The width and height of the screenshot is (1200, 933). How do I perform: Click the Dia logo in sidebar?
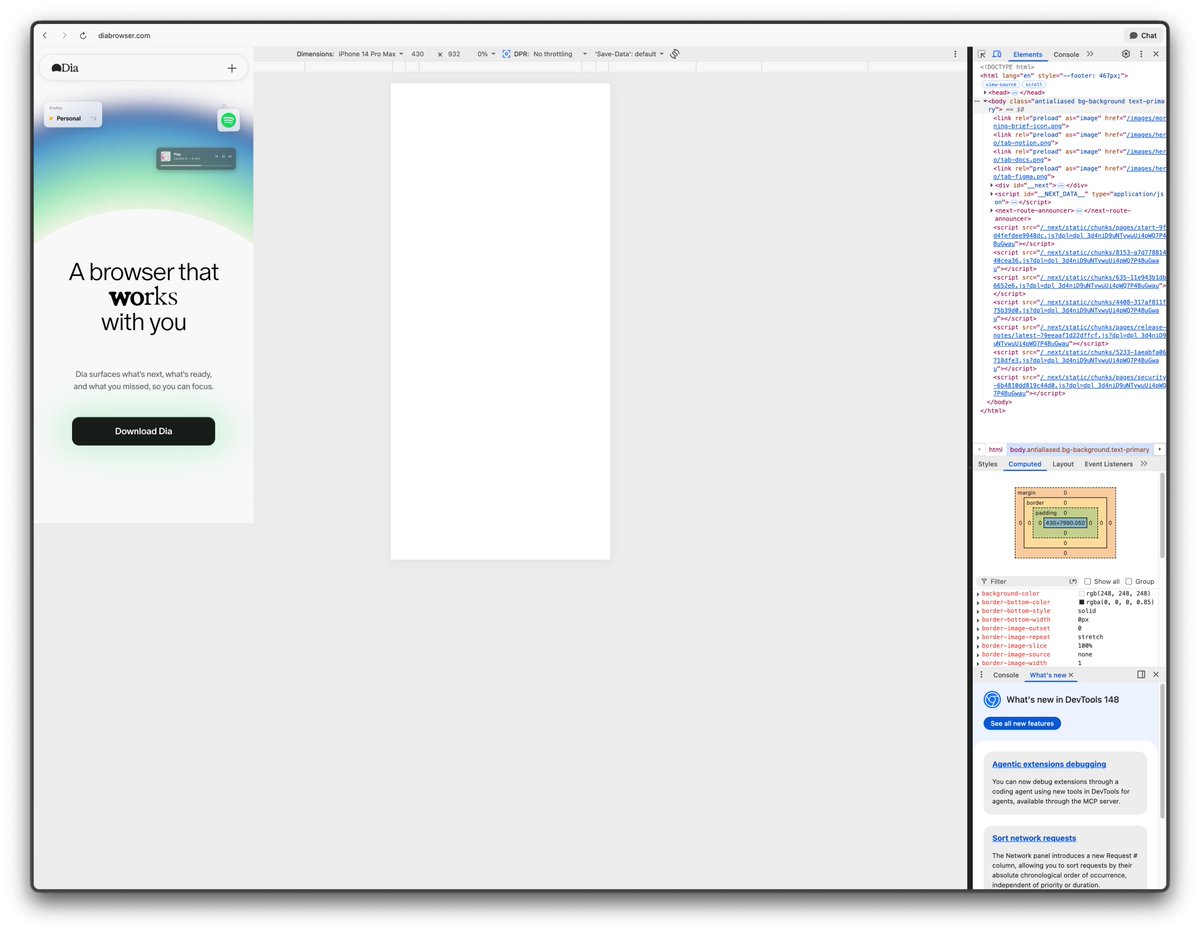(65, 68)
